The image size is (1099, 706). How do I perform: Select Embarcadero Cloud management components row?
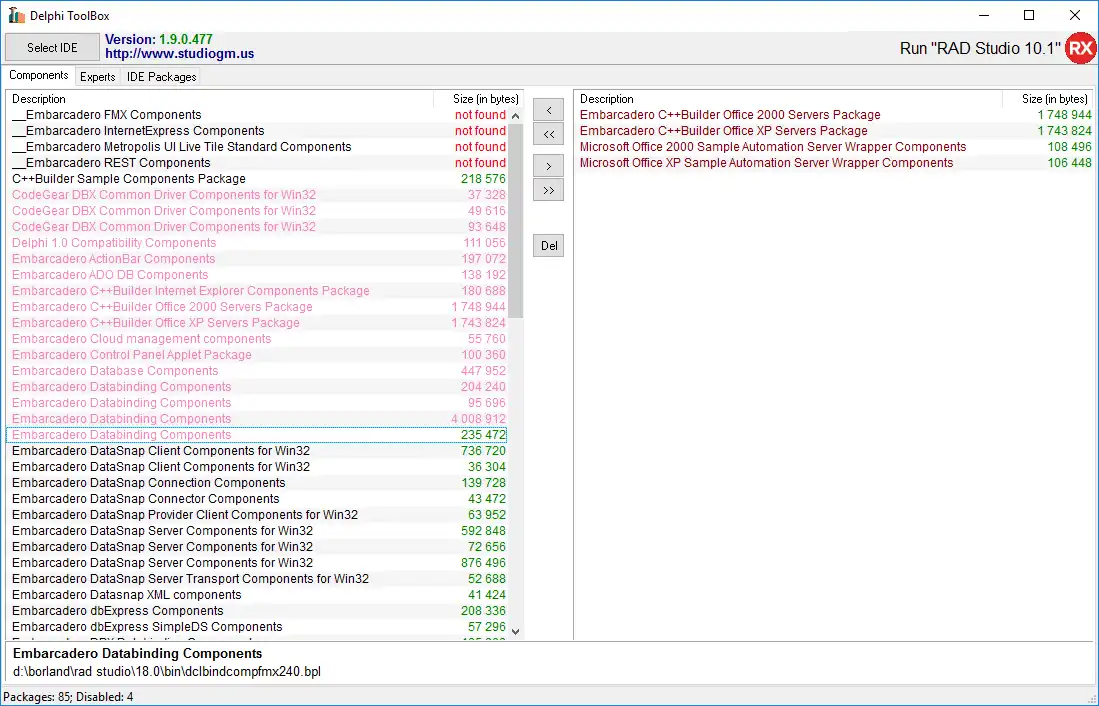click(258, 339)
